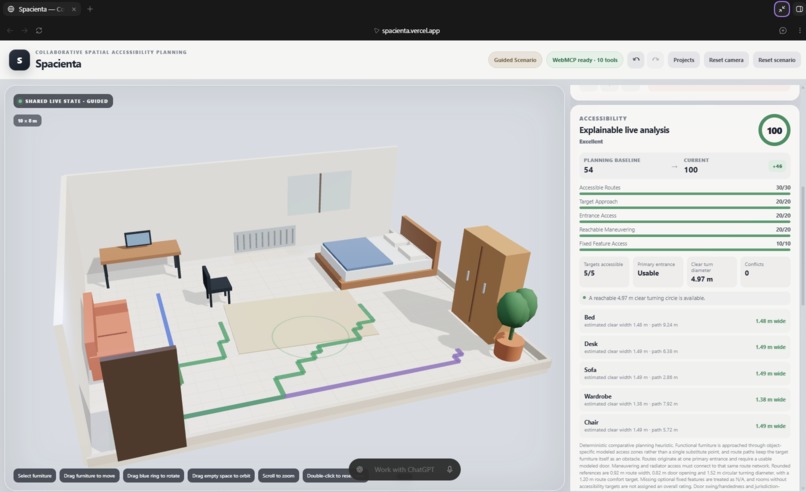The image size is (806, 492).
Task: Go back in browser history
Action: (x=10, y=31)
